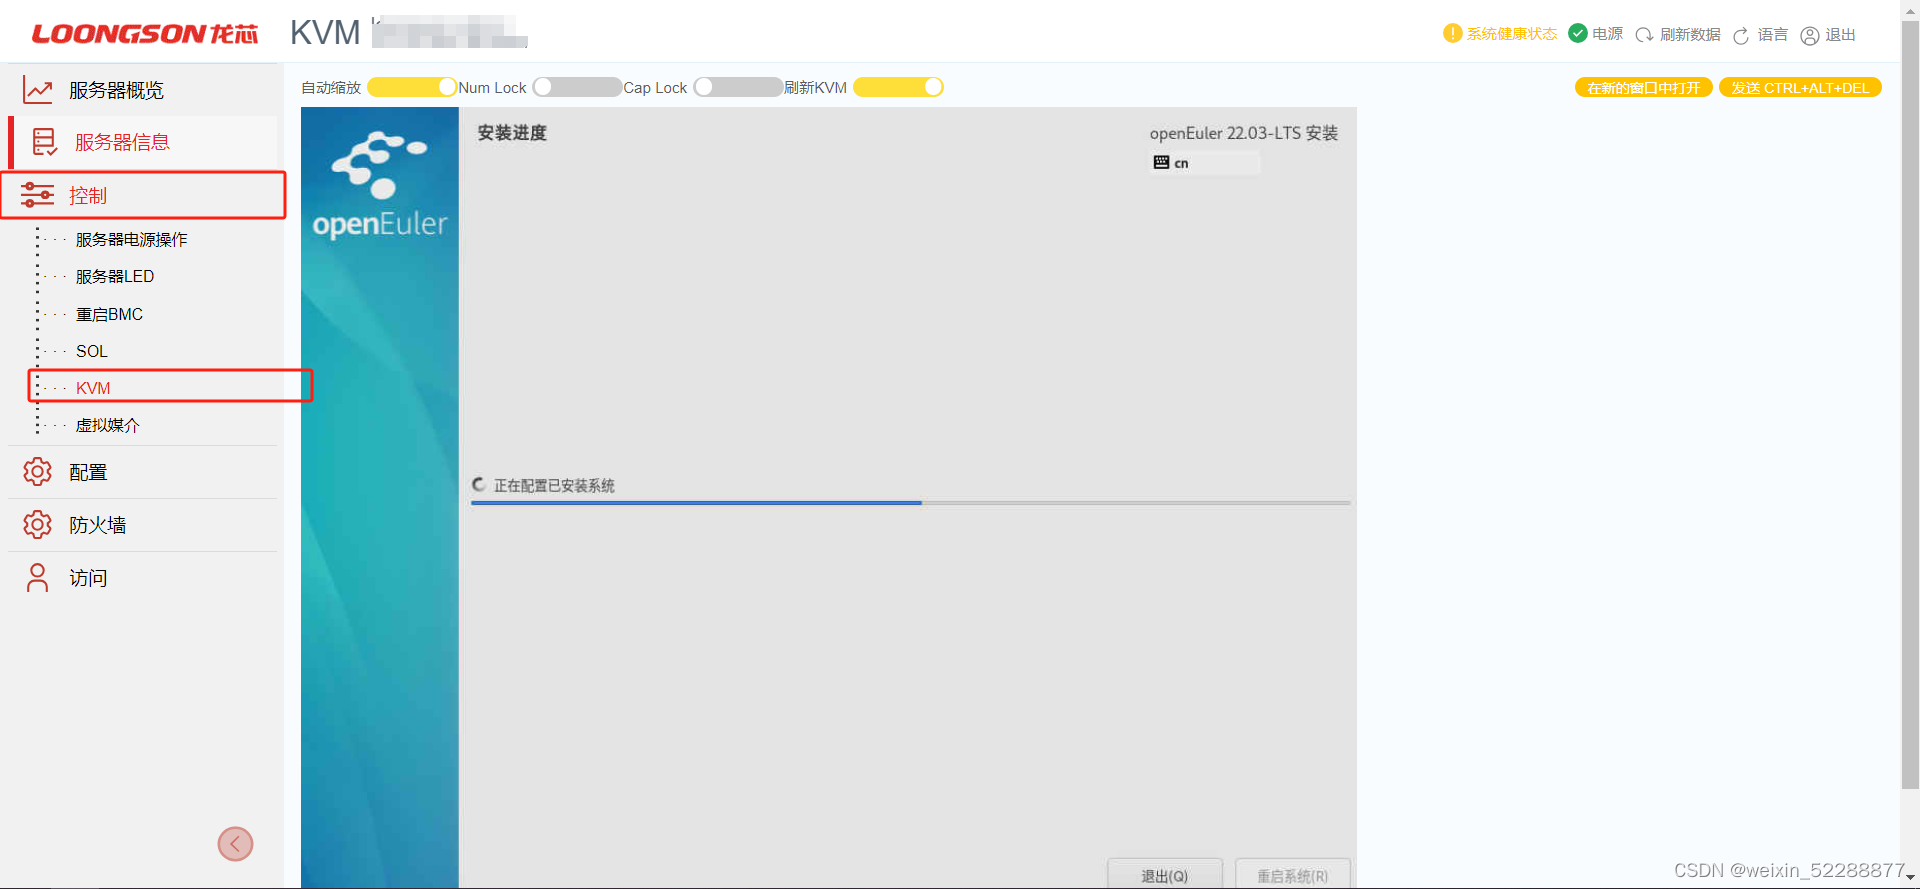Select 重启BMC submenu item

pyautogui.click(x=109, y=314)
